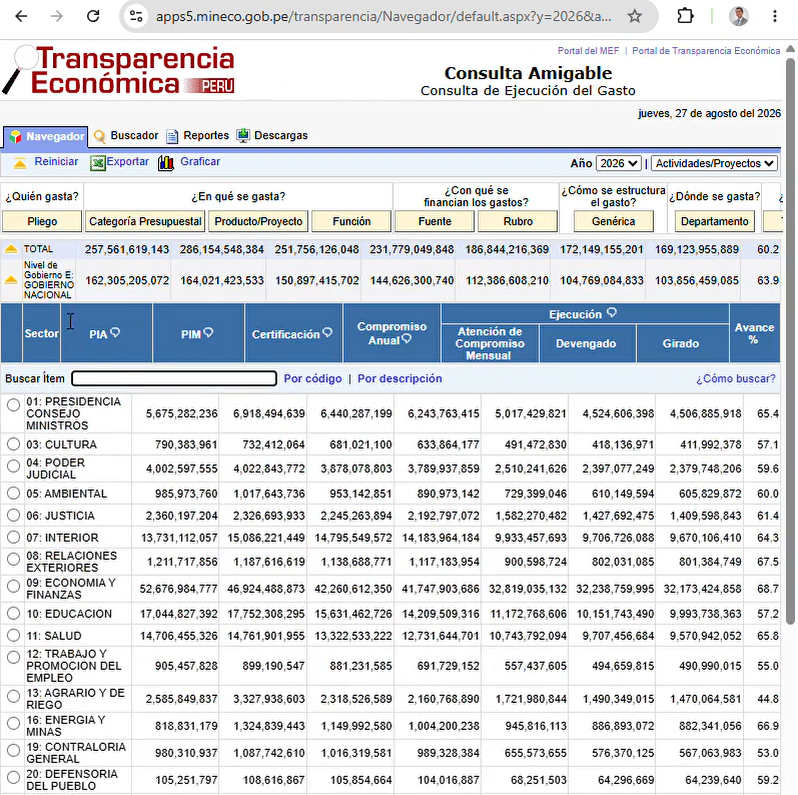The width and height of the screenshot is (798, 795).
Task: Click the Exportar link
Action: click(127, 161)
